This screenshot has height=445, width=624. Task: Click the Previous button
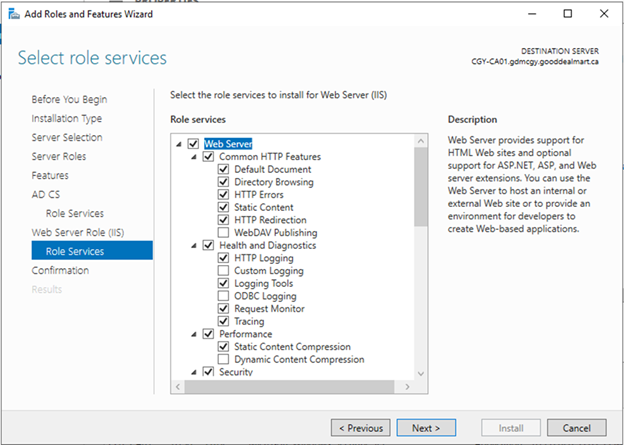pos(361,428)
